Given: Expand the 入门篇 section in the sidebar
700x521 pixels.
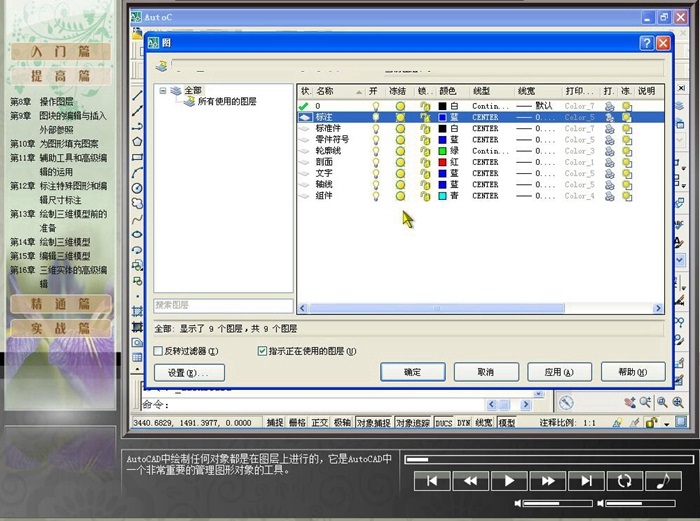Looking at the screenshot, I should point(60,51).
